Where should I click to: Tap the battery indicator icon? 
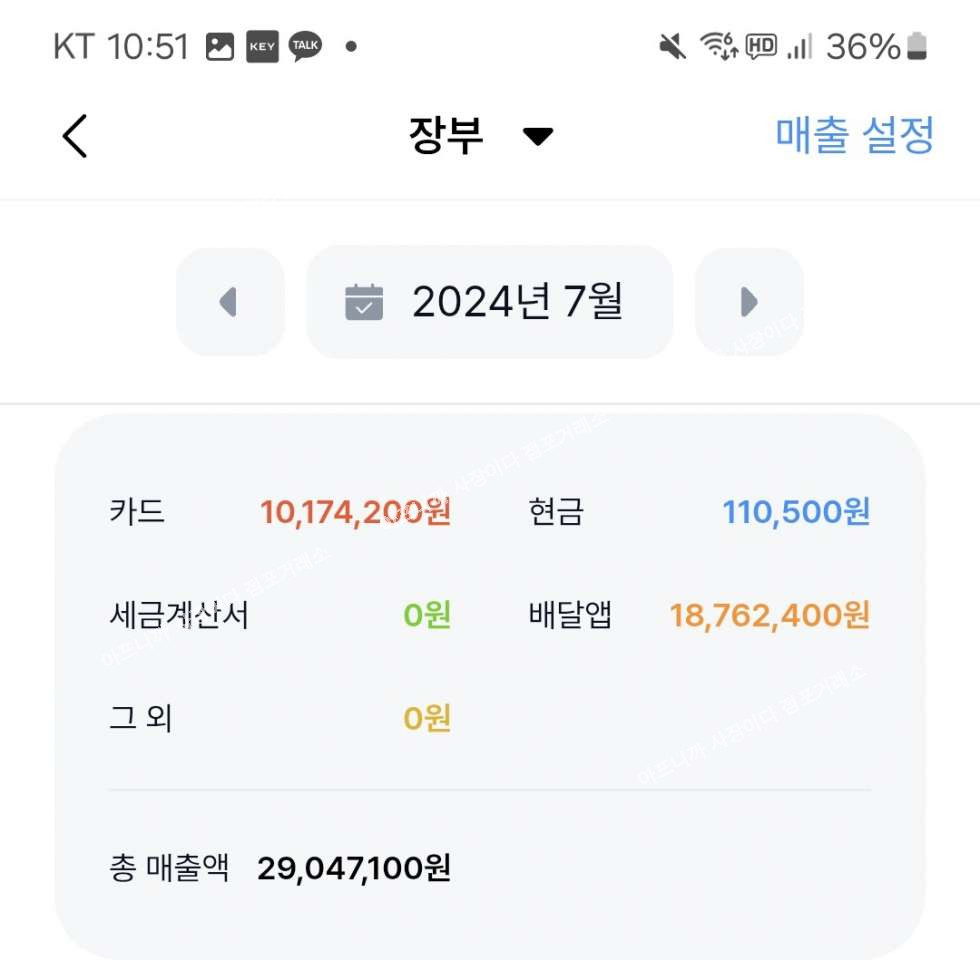click(917, 46)
